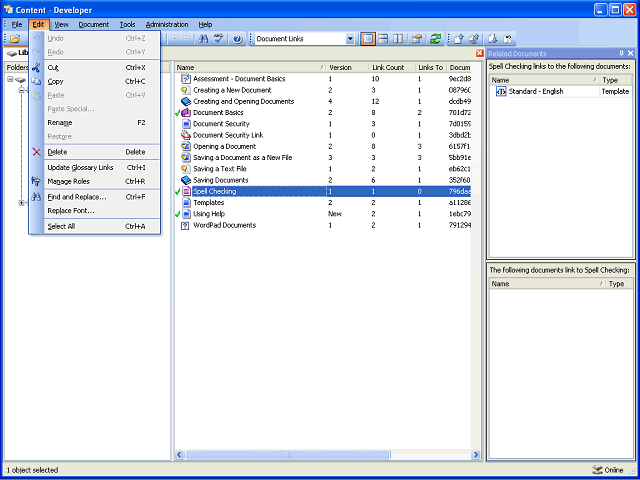
Task: Click the toolbar icon left of the down arrow icon
Action: pyautogui.click(x=474, y=39)
